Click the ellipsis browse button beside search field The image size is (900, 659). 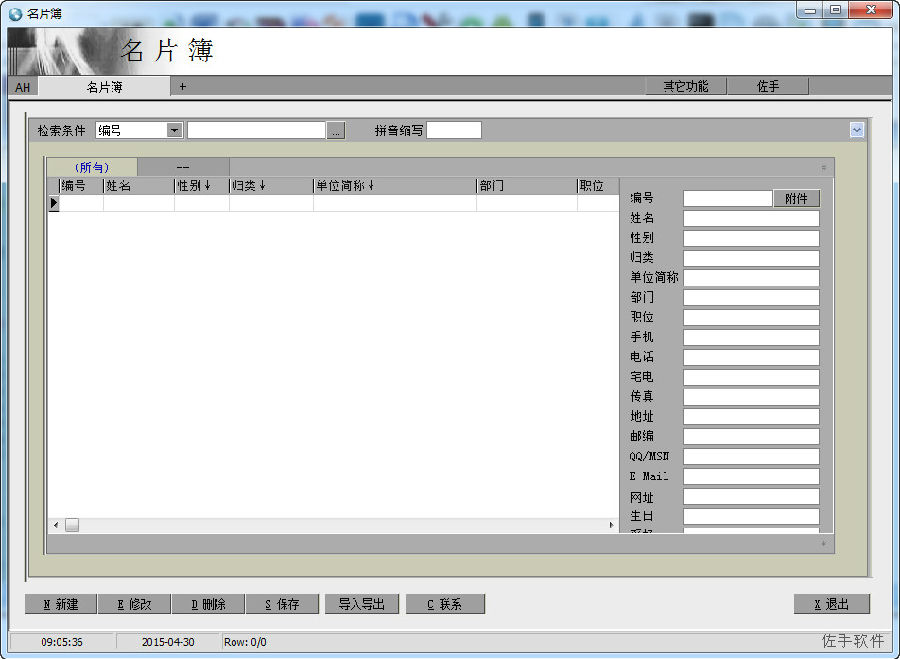tap(336, 131)
